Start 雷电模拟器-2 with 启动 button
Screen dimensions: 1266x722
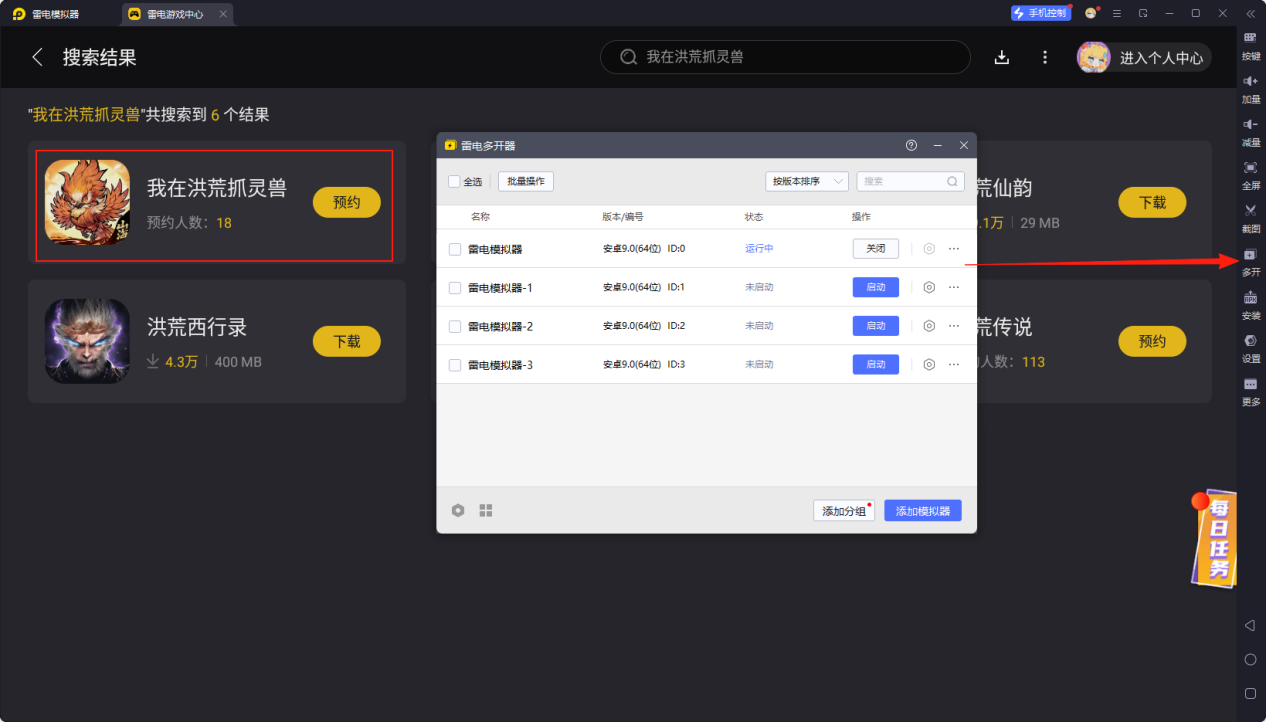point(876,326)
